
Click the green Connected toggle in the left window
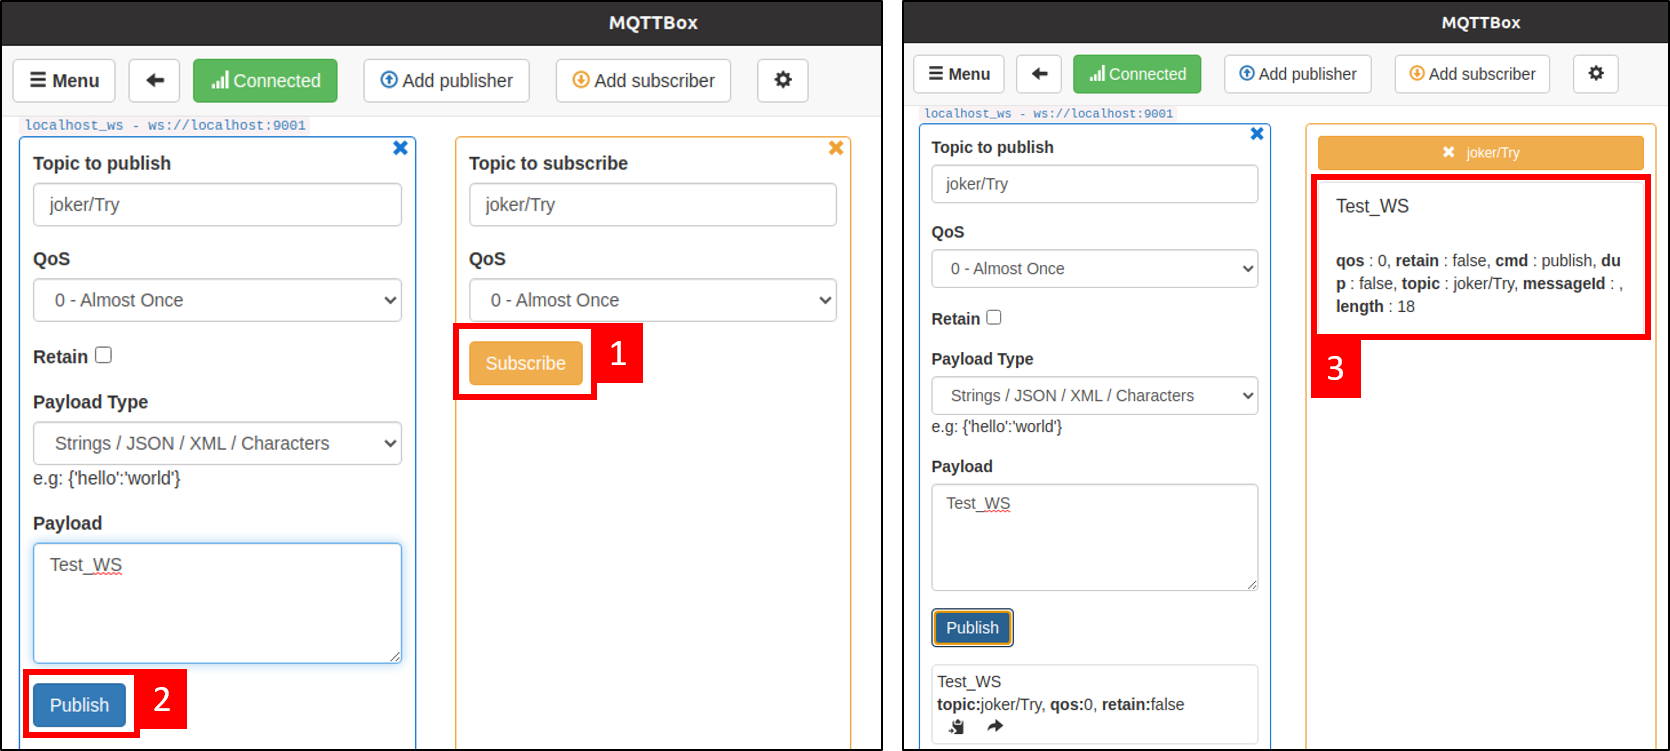[x=265, y=80]
